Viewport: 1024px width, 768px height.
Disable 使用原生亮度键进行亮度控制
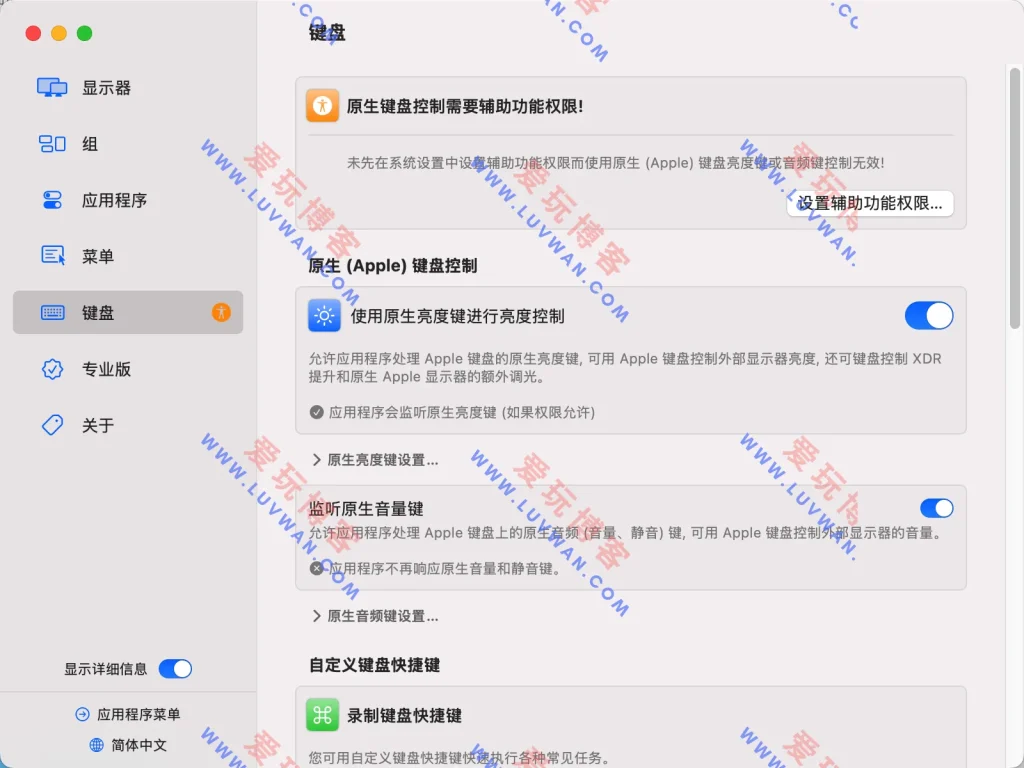(929, 315)
